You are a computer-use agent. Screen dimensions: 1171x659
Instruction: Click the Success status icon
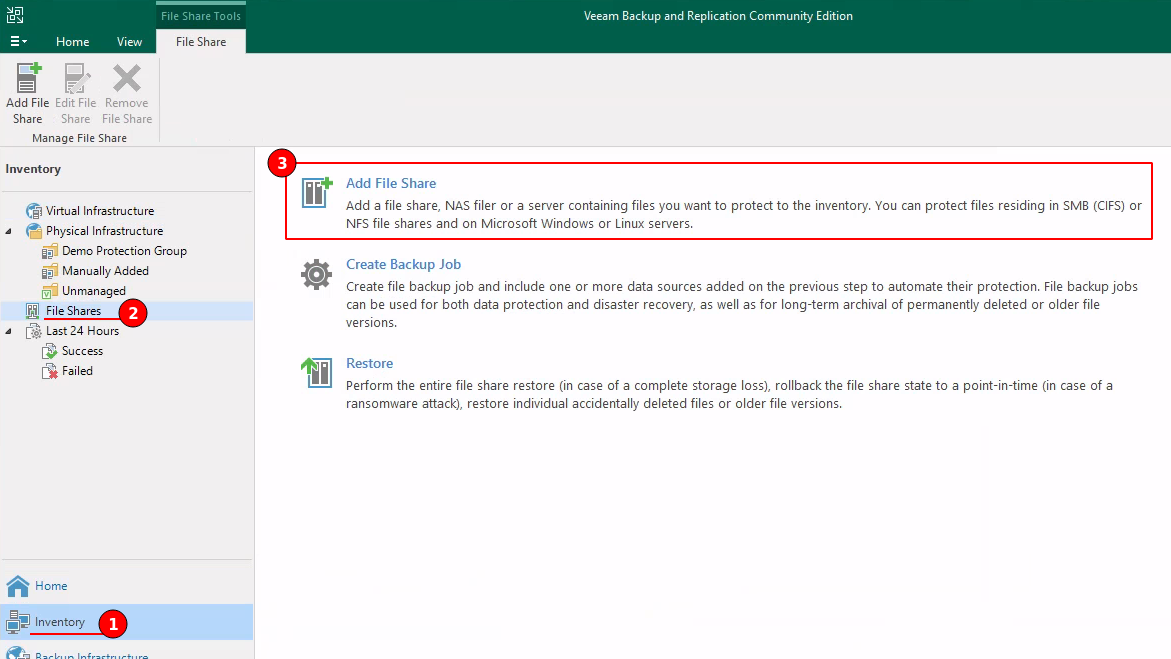[x=50, y=351]
